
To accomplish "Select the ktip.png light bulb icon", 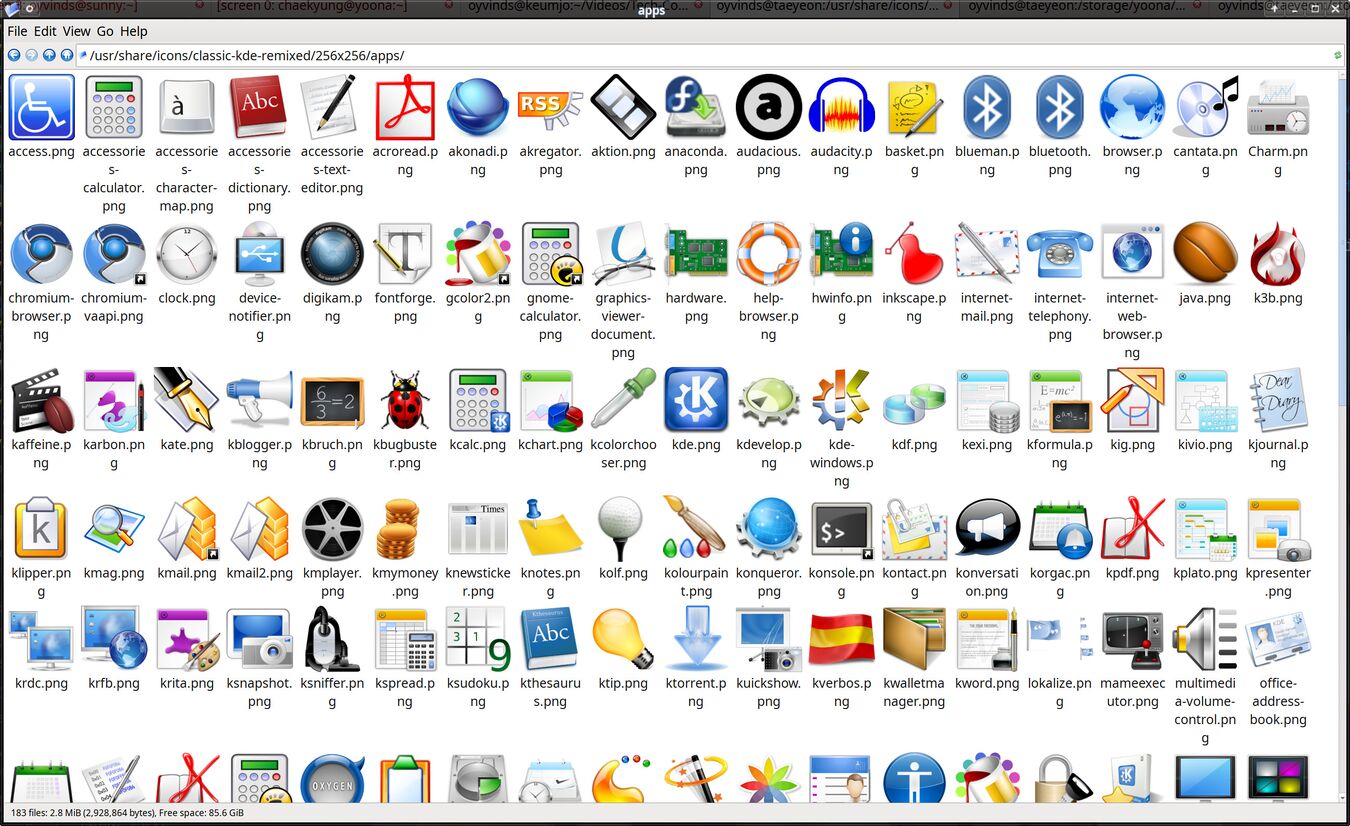I will point(623,639).
